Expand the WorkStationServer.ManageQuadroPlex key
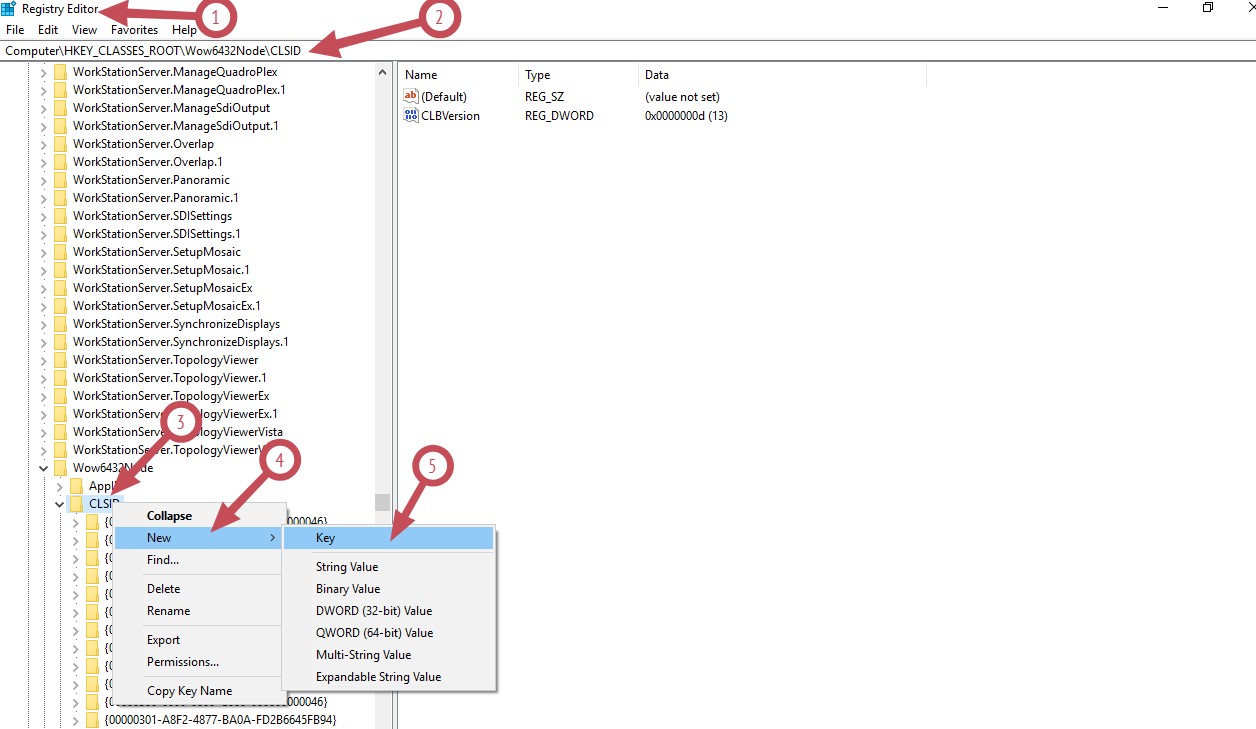Screen dimensions: 1256x729 pos(43,72)
